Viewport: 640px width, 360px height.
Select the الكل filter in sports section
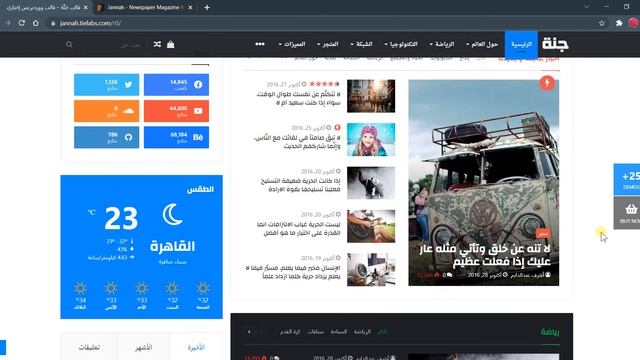tap(382, 332)
